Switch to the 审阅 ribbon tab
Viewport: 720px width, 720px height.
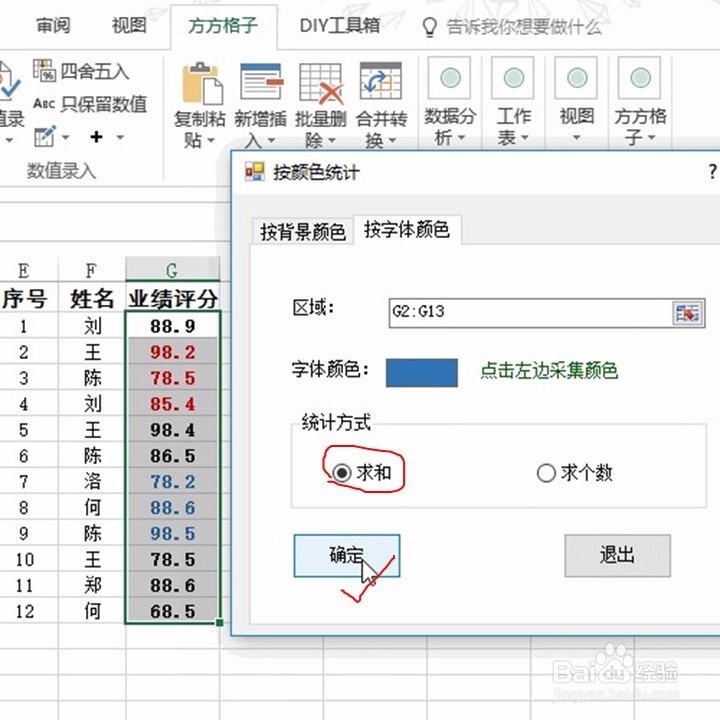[x=53, y=25]
